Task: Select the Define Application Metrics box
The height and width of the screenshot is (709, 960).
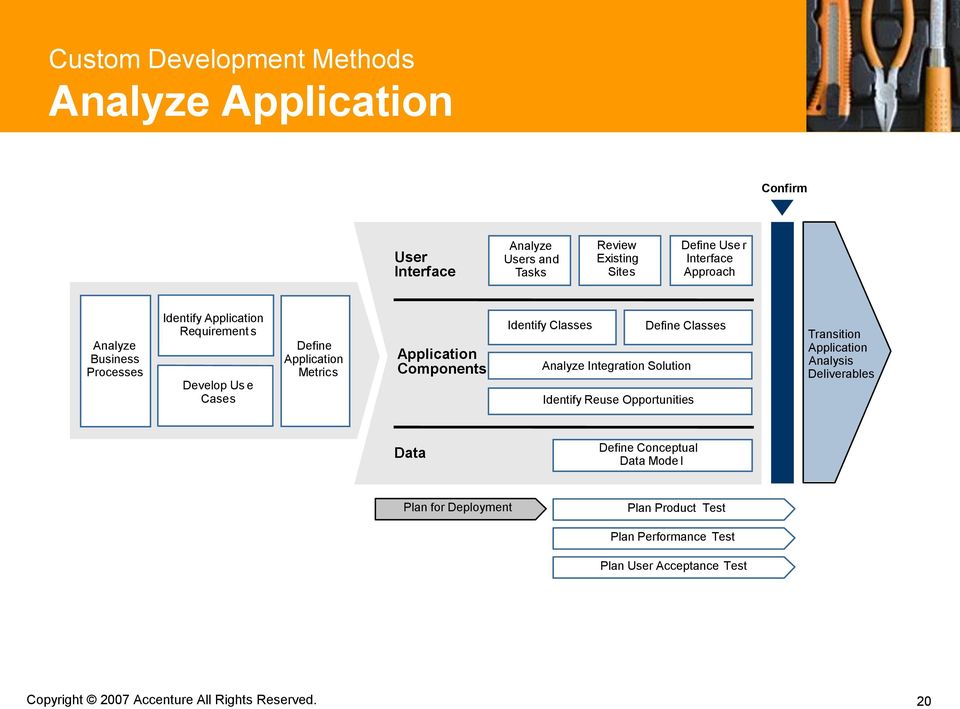Action: pyautogui.click(x=315, y=361)
